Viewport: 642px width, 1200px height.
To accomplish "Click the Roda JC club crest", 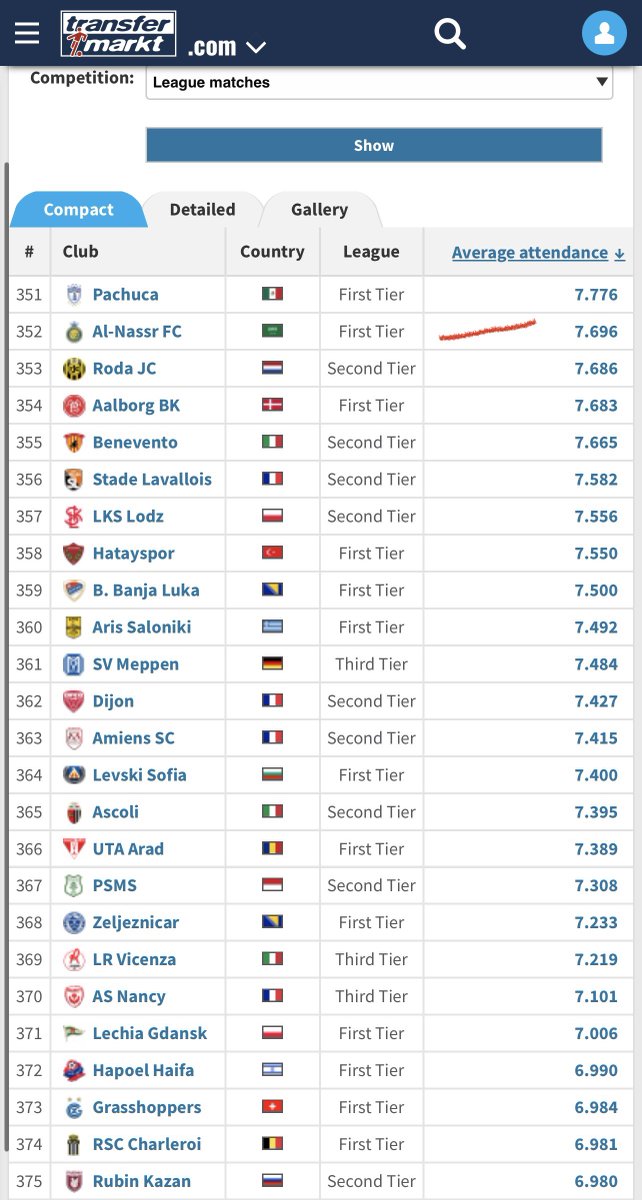I will click(x=74, y=369).
